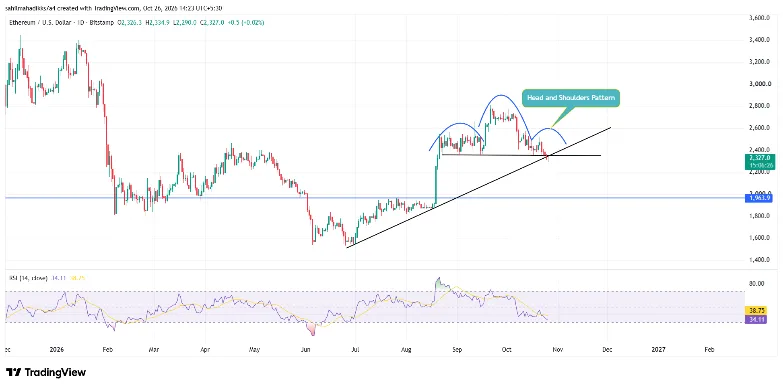Click the 3,000.0 price axis label
783x388 pixels.
pyautogui.click(x=761, y=84)
